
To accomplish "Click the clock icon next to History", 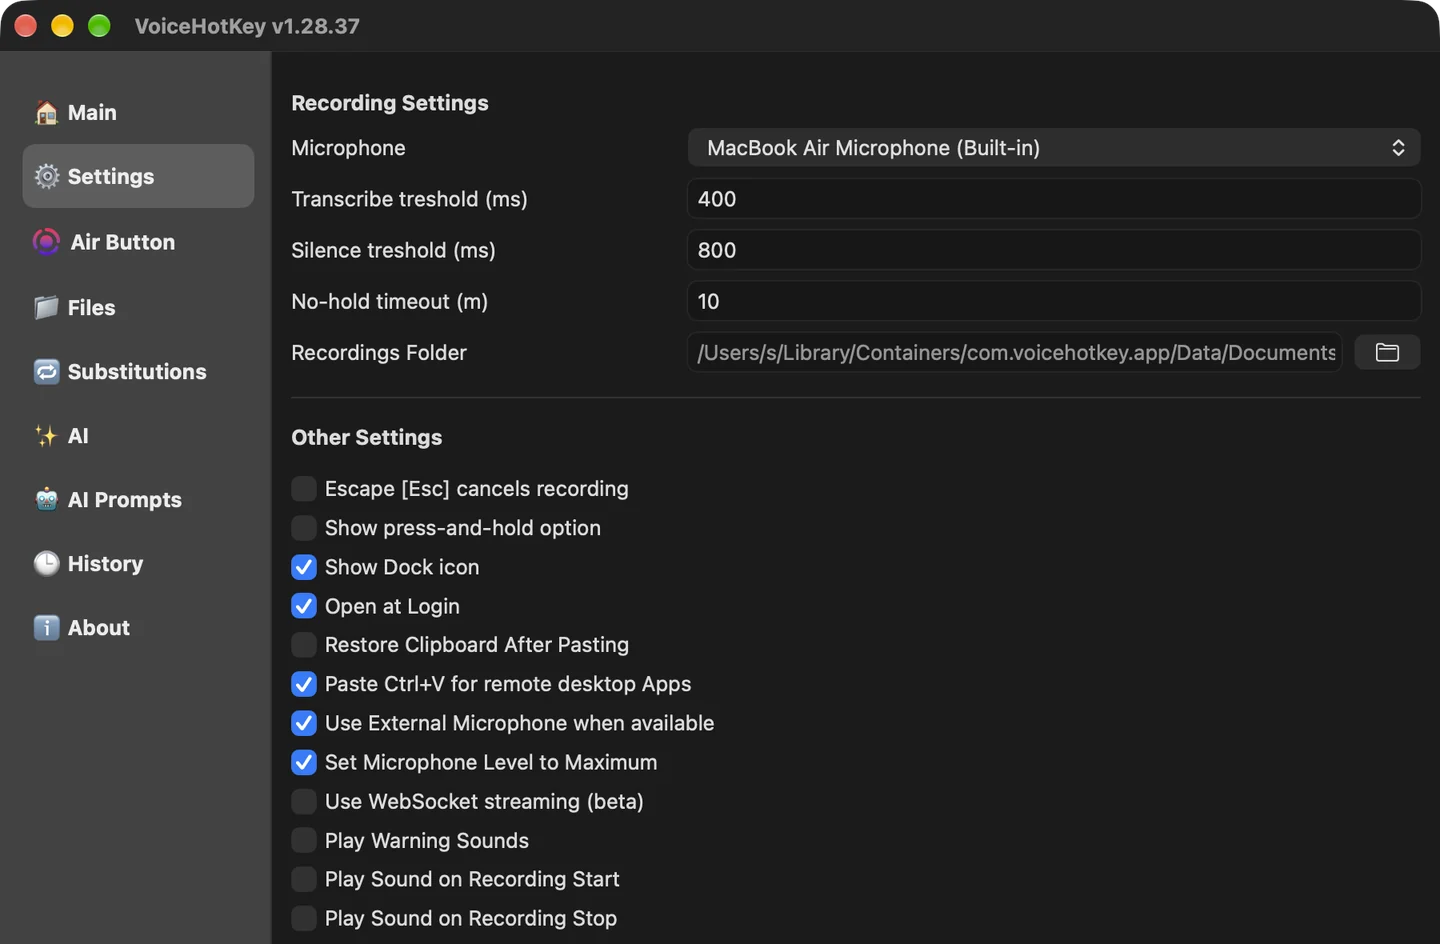I will click(46, 563).
